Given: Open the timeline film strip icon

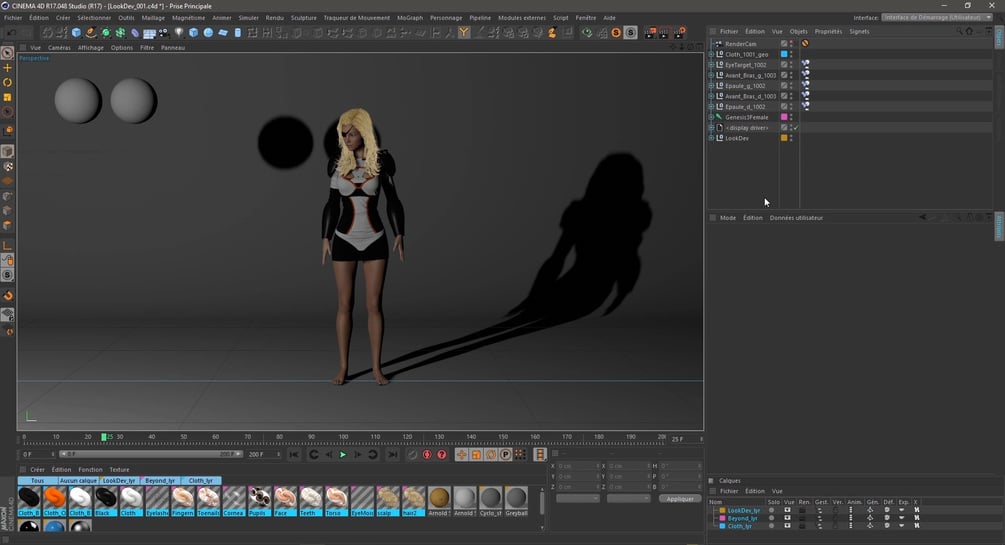Looking at the screenshot, I should pos(540,455).
